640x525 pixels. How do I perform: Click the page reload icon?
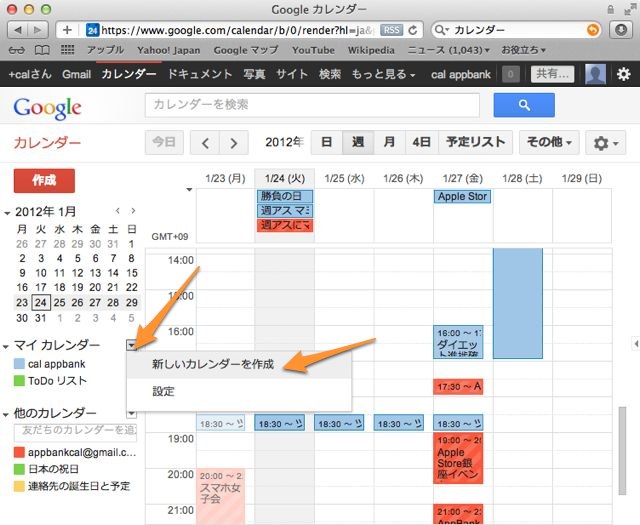413,30
